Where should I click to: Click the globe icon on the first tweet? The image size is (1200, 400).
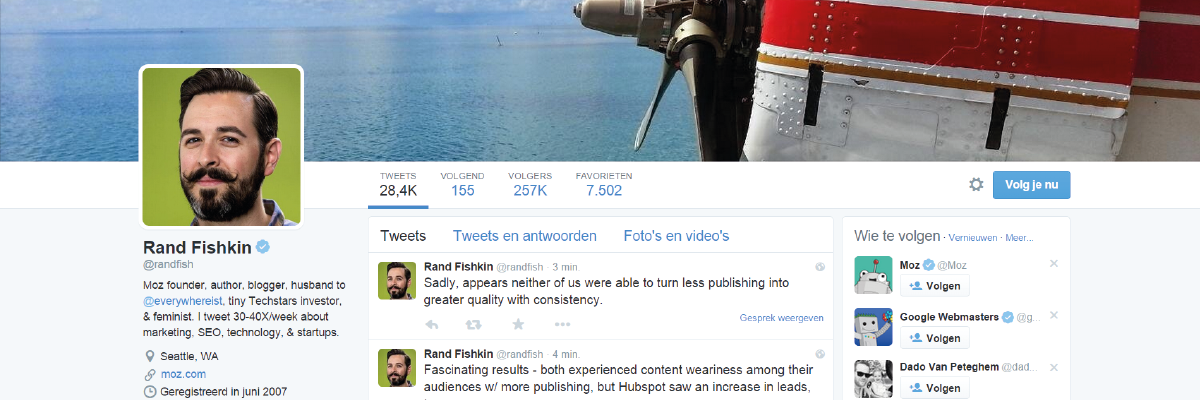[x=819, y=267]
